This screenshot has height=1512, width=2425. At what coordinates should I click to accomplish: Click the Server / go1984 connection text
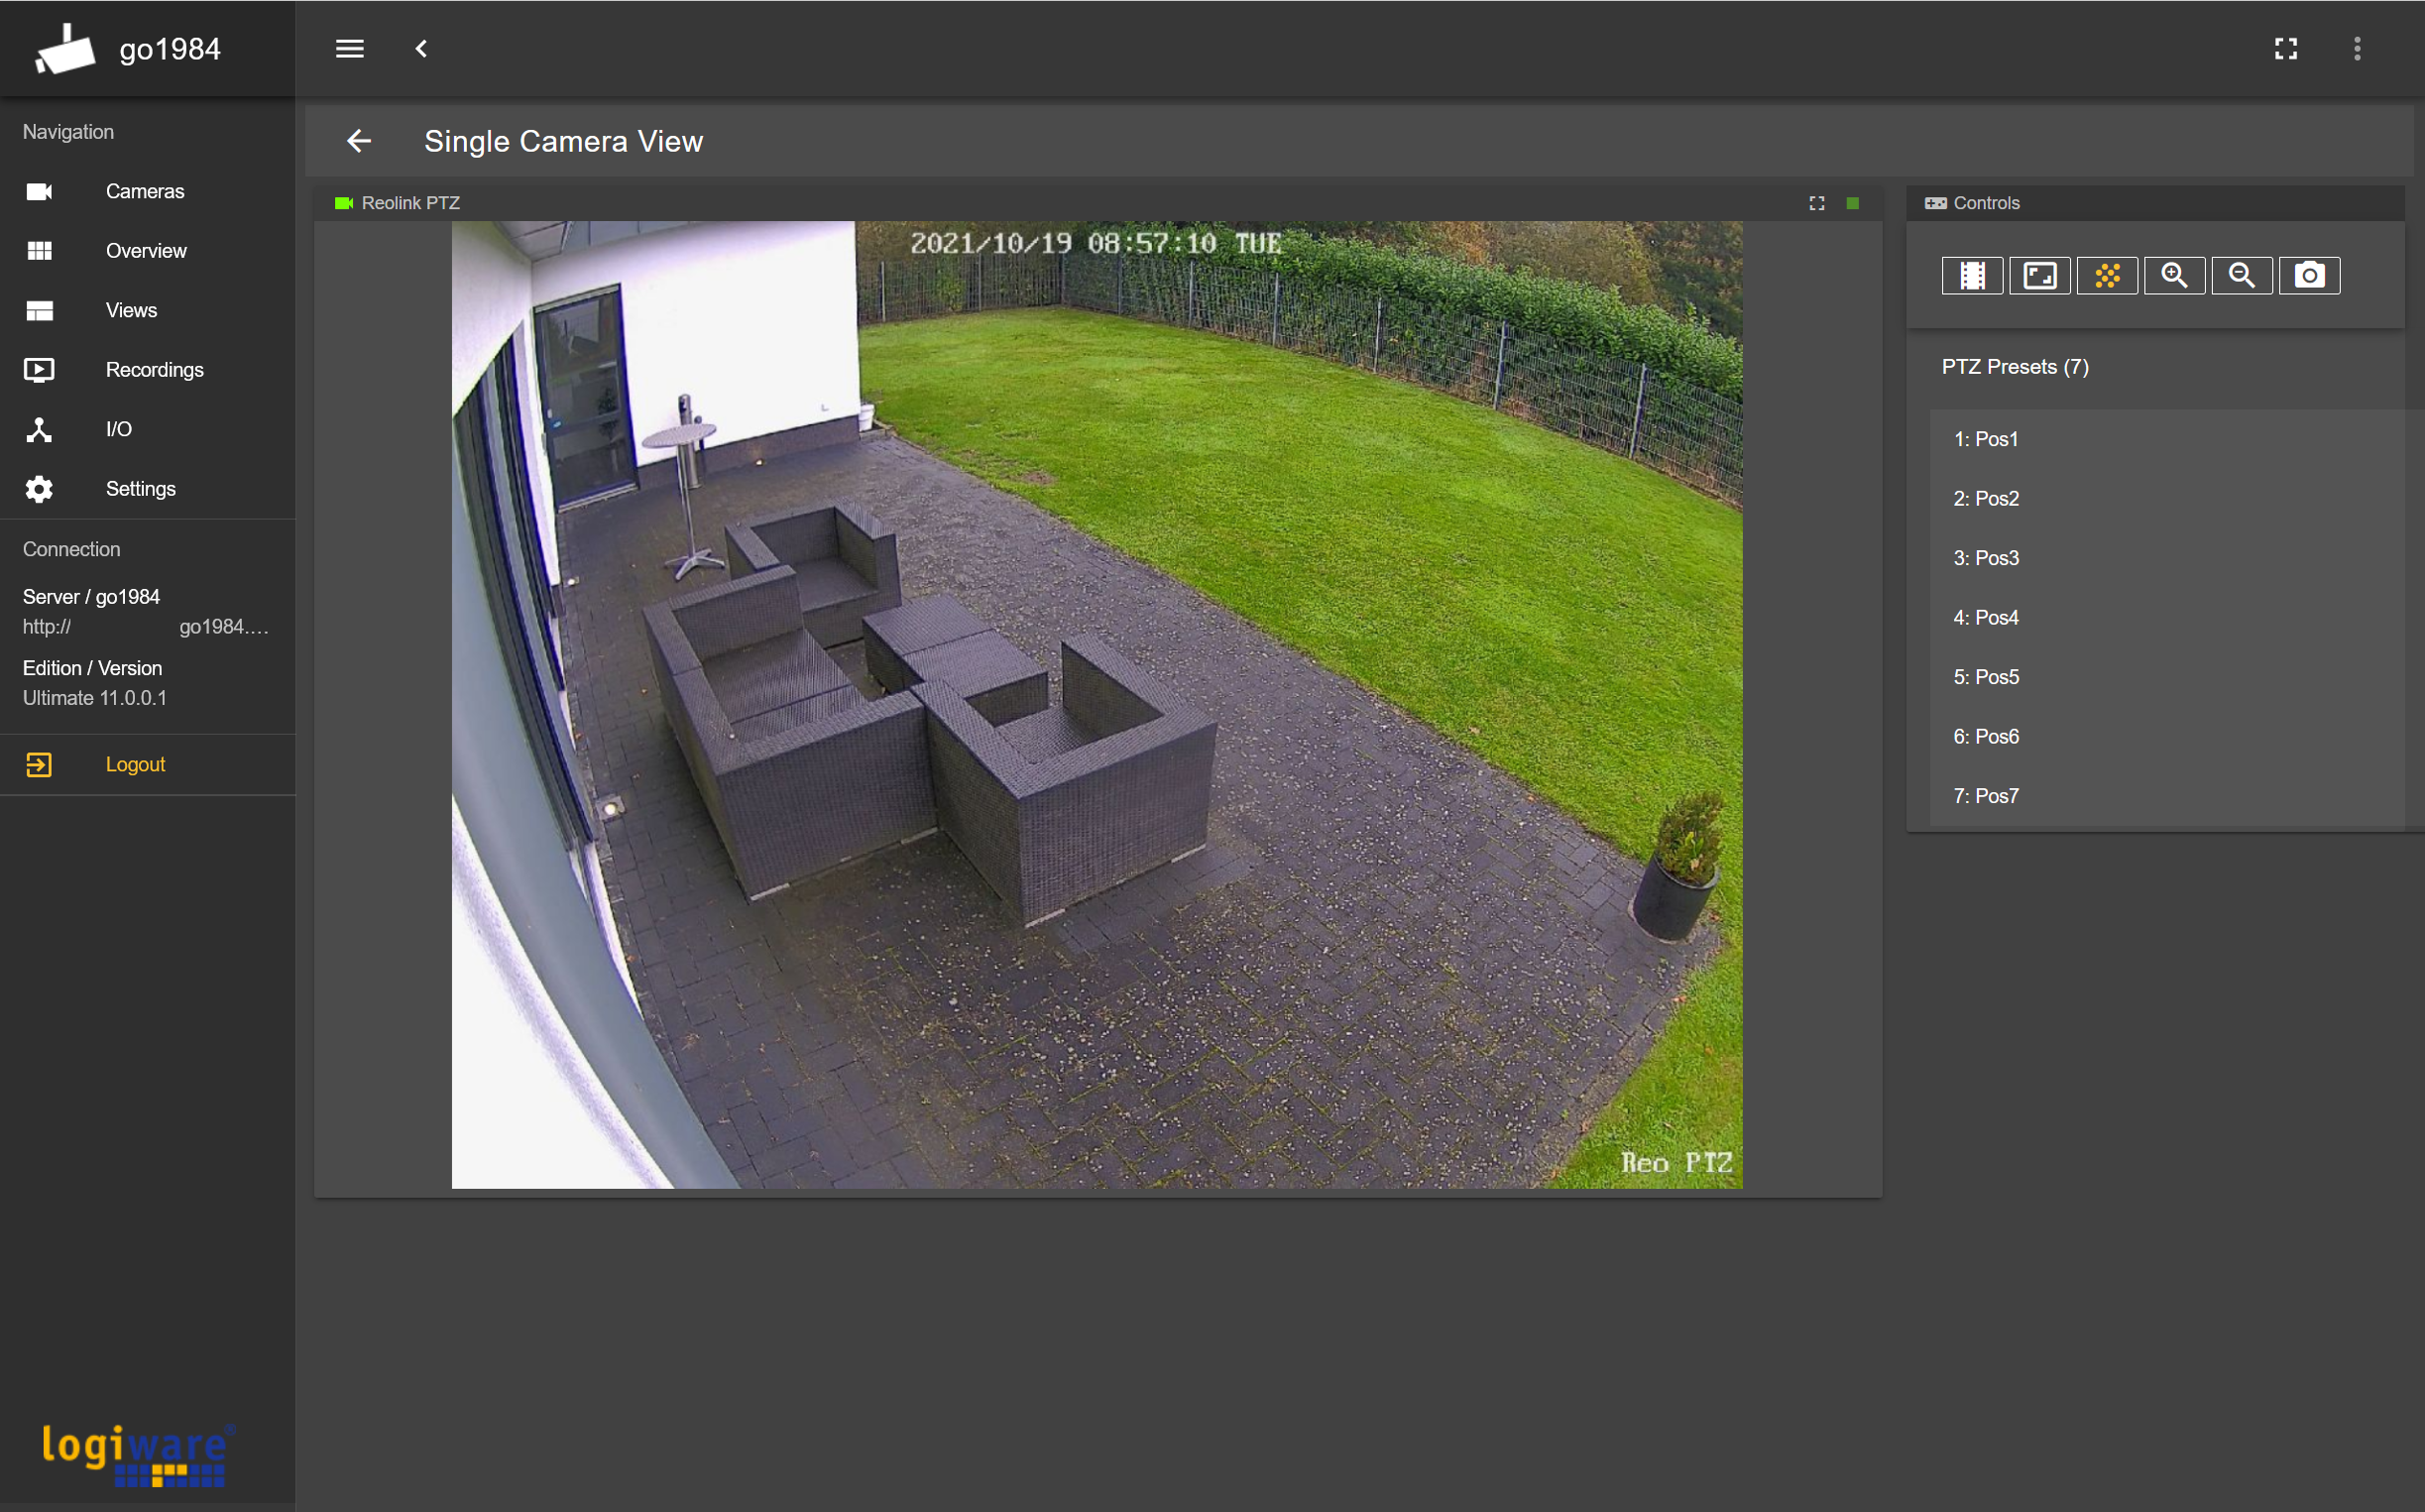click(x=91, y=597)
